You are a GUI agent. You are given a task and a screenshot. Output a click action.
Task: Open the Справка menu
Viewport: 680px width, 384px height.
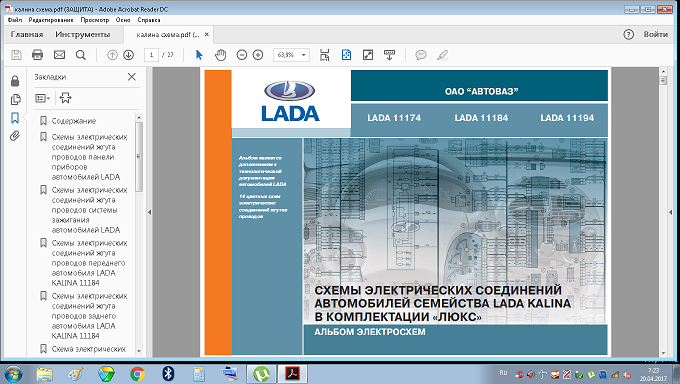149,20
